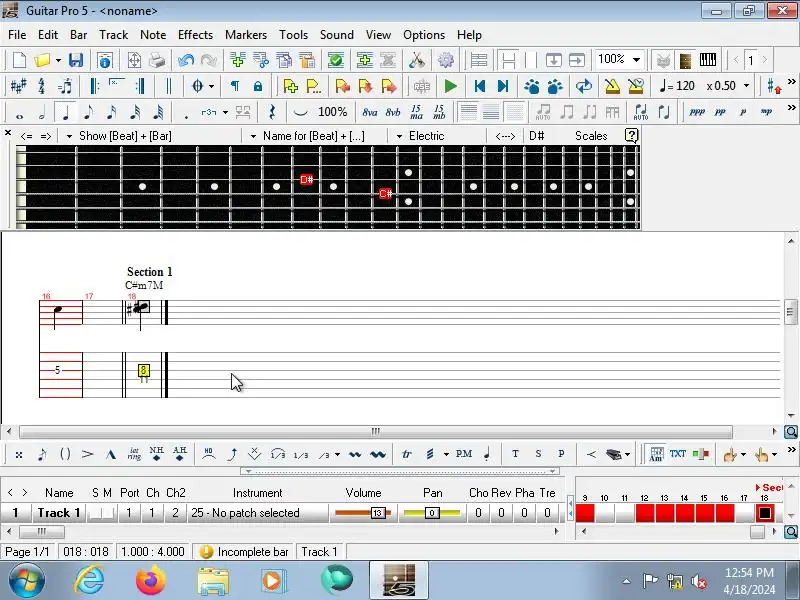Toggle palm mute P.M. effect

pyautogui.click(x=463, y=454)
